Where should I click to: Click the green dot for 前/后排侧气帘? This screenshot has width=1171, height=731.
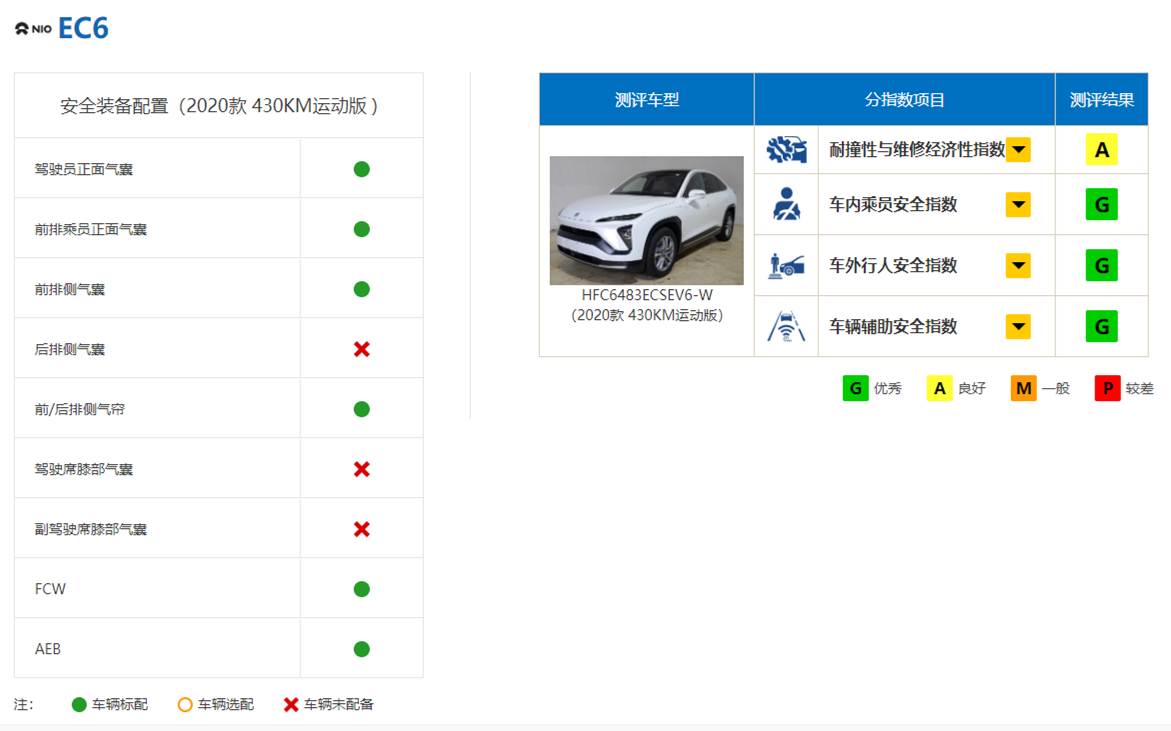tap(361, 409)
